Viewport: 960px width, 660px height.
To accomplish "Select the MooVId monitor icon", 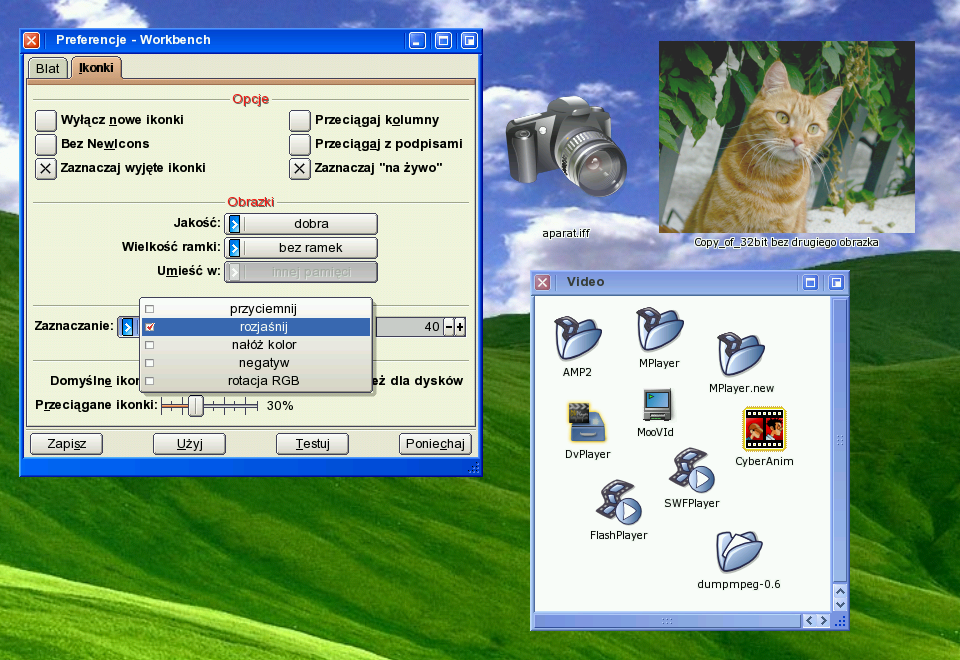I will point(656,404).
